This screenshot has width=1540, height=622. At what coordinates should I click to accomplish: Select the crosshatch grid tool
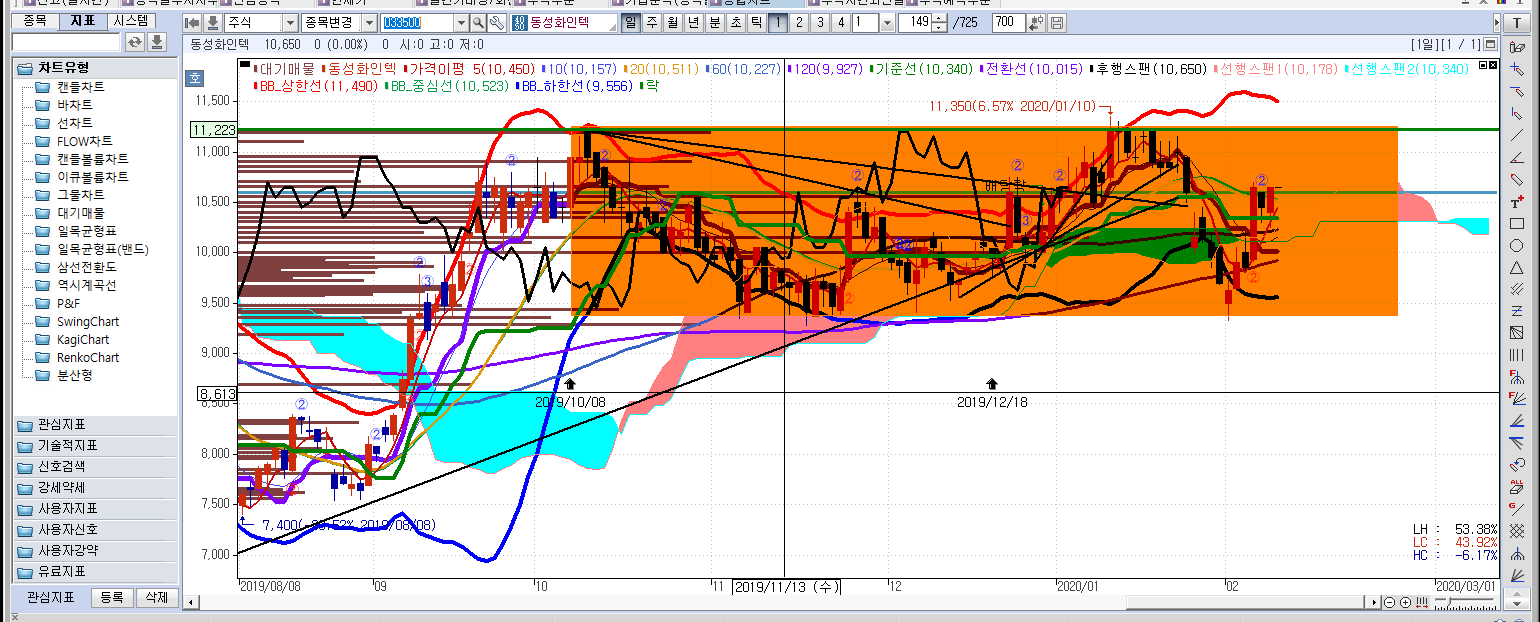pos(1517,530)
